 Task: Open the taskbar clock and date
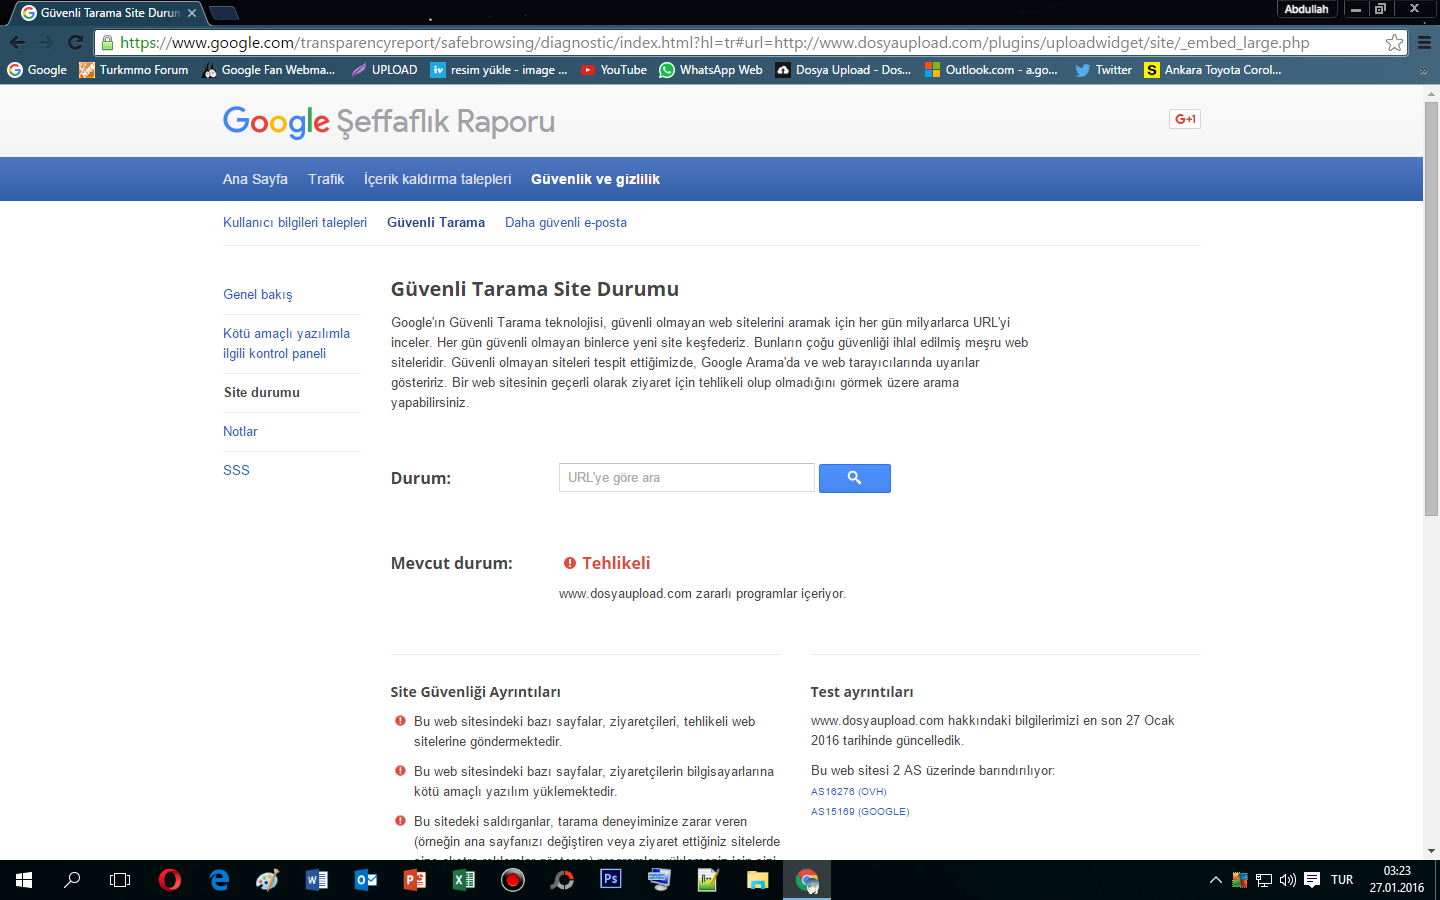[x=1397, y=880]
